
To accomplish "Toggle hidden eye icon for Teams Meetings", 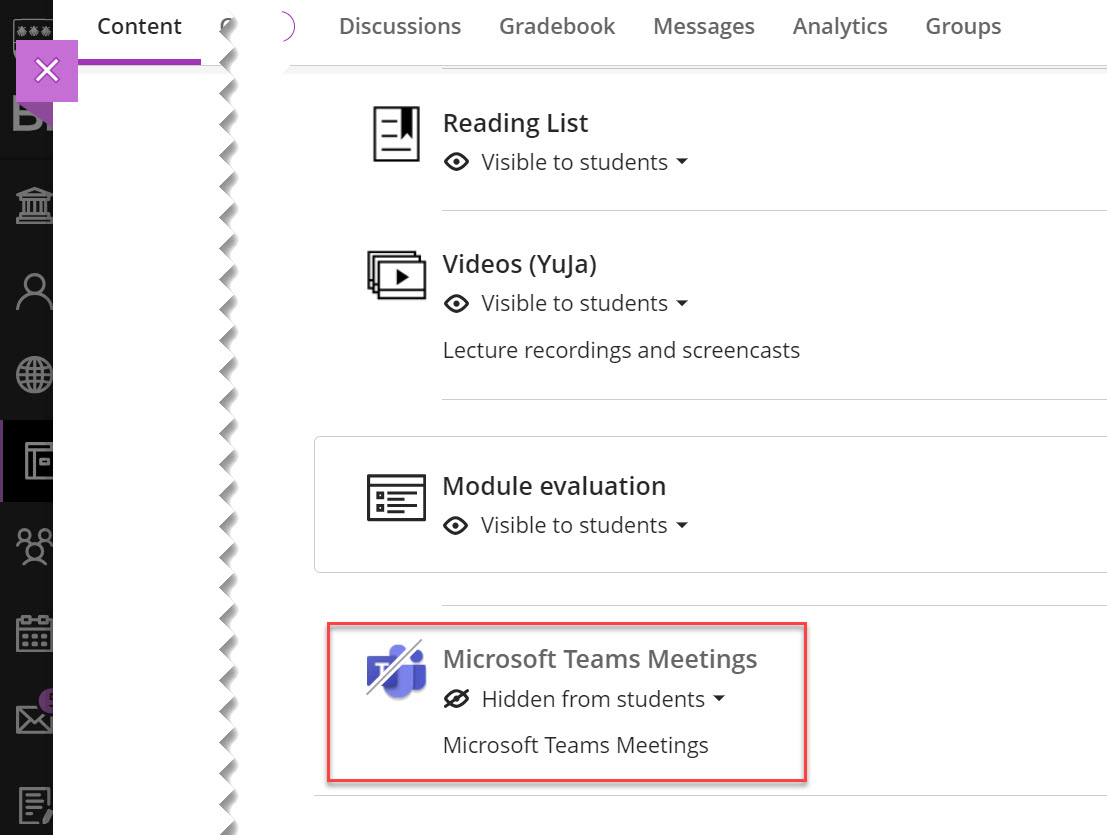I will 457,699.
